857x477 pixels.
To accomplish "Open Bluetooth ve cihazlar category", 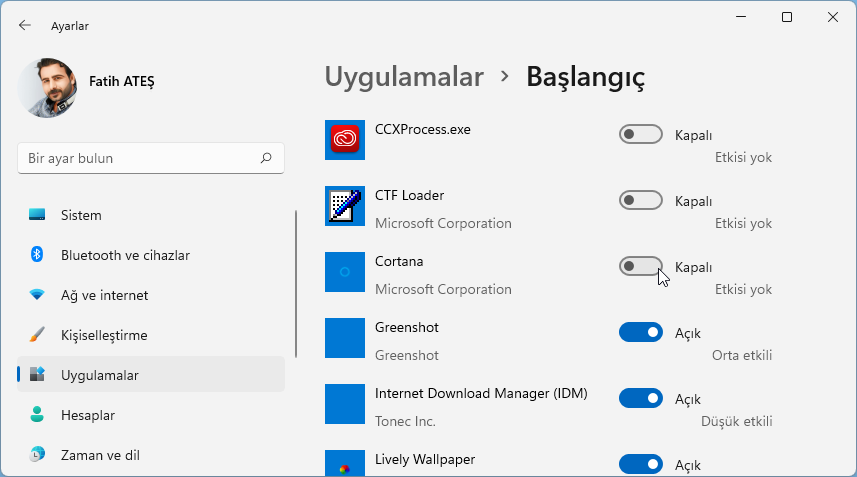I will pyautogui.click(x=151, y=255).
